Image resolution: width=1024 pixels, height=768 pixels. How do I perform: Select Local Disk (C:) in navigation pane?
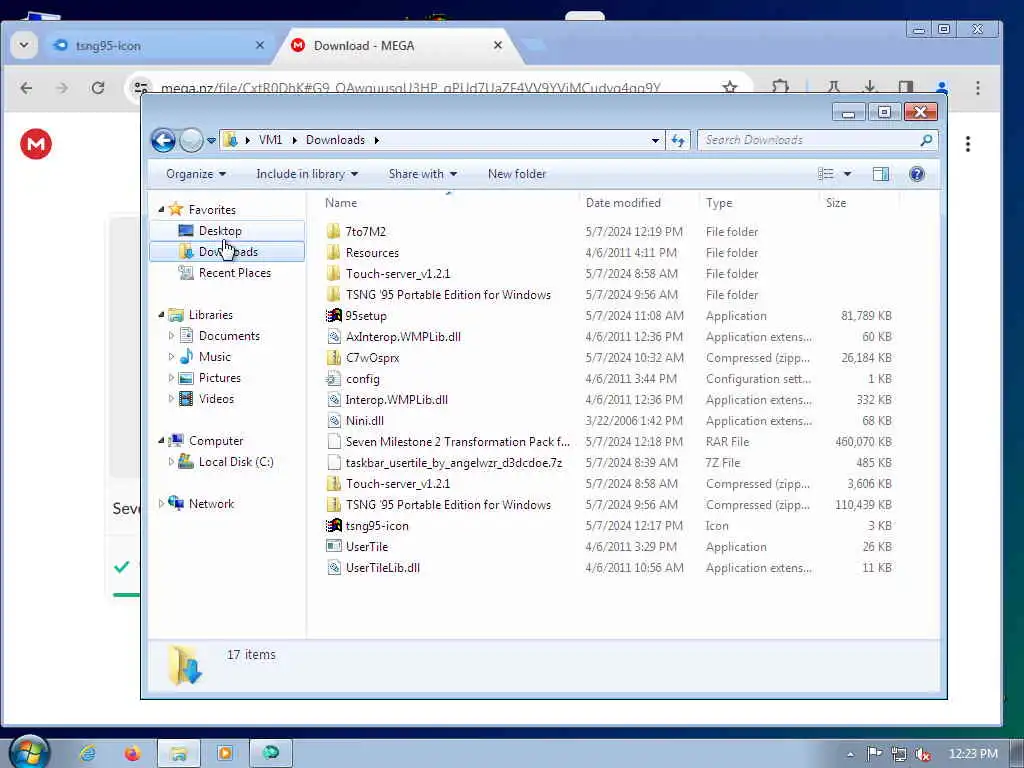[x=226, y=462]
